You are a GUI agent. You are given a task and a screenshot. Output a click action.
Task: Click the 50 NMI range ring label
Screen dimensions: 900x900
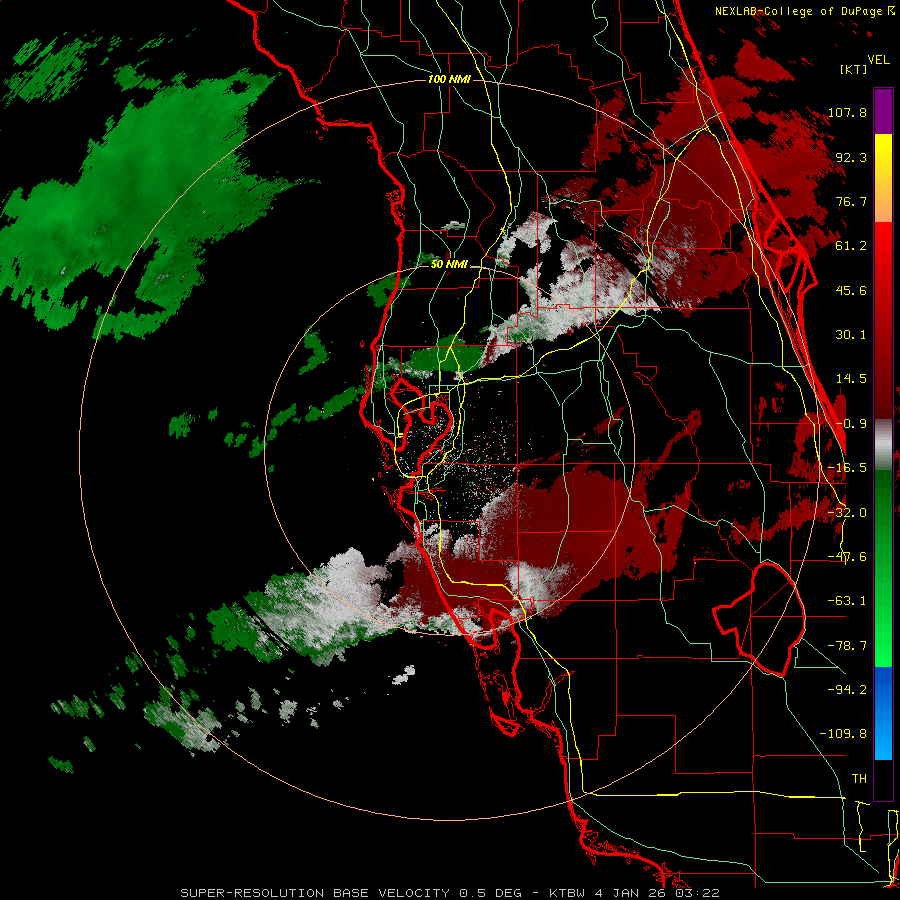[x=449, y=264]
